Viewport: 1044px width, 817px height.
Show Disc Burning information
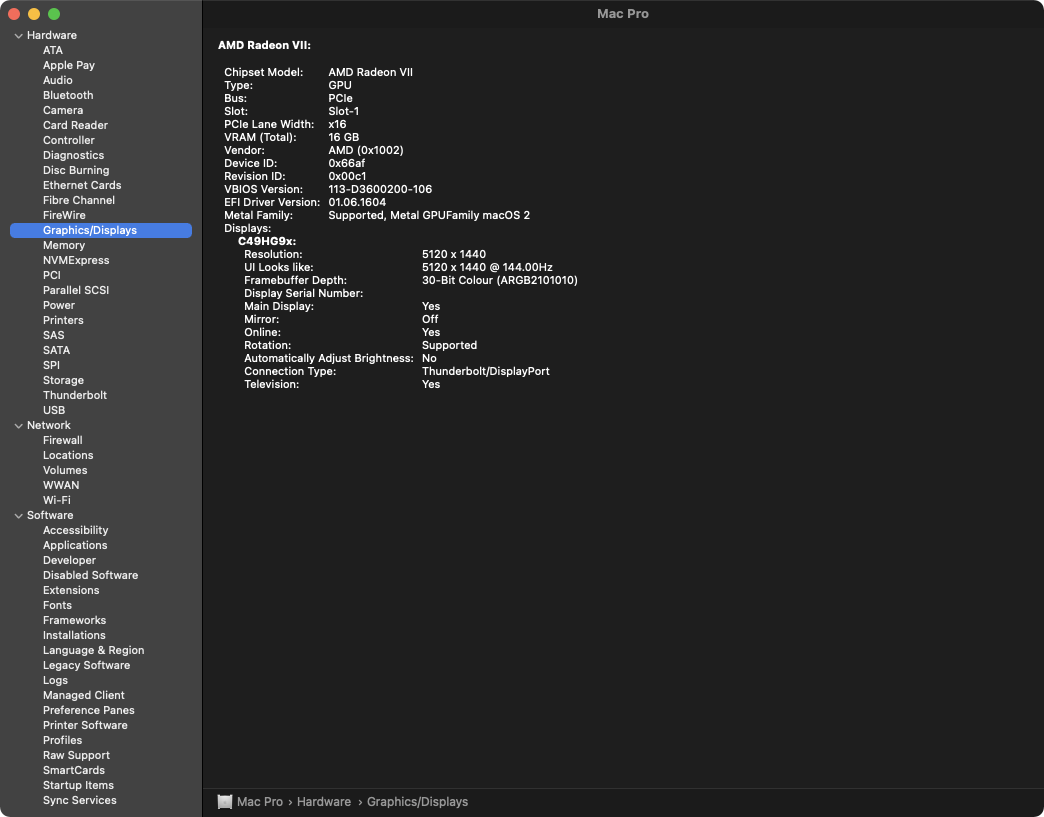pyautogui.click(x=76, y=170)
